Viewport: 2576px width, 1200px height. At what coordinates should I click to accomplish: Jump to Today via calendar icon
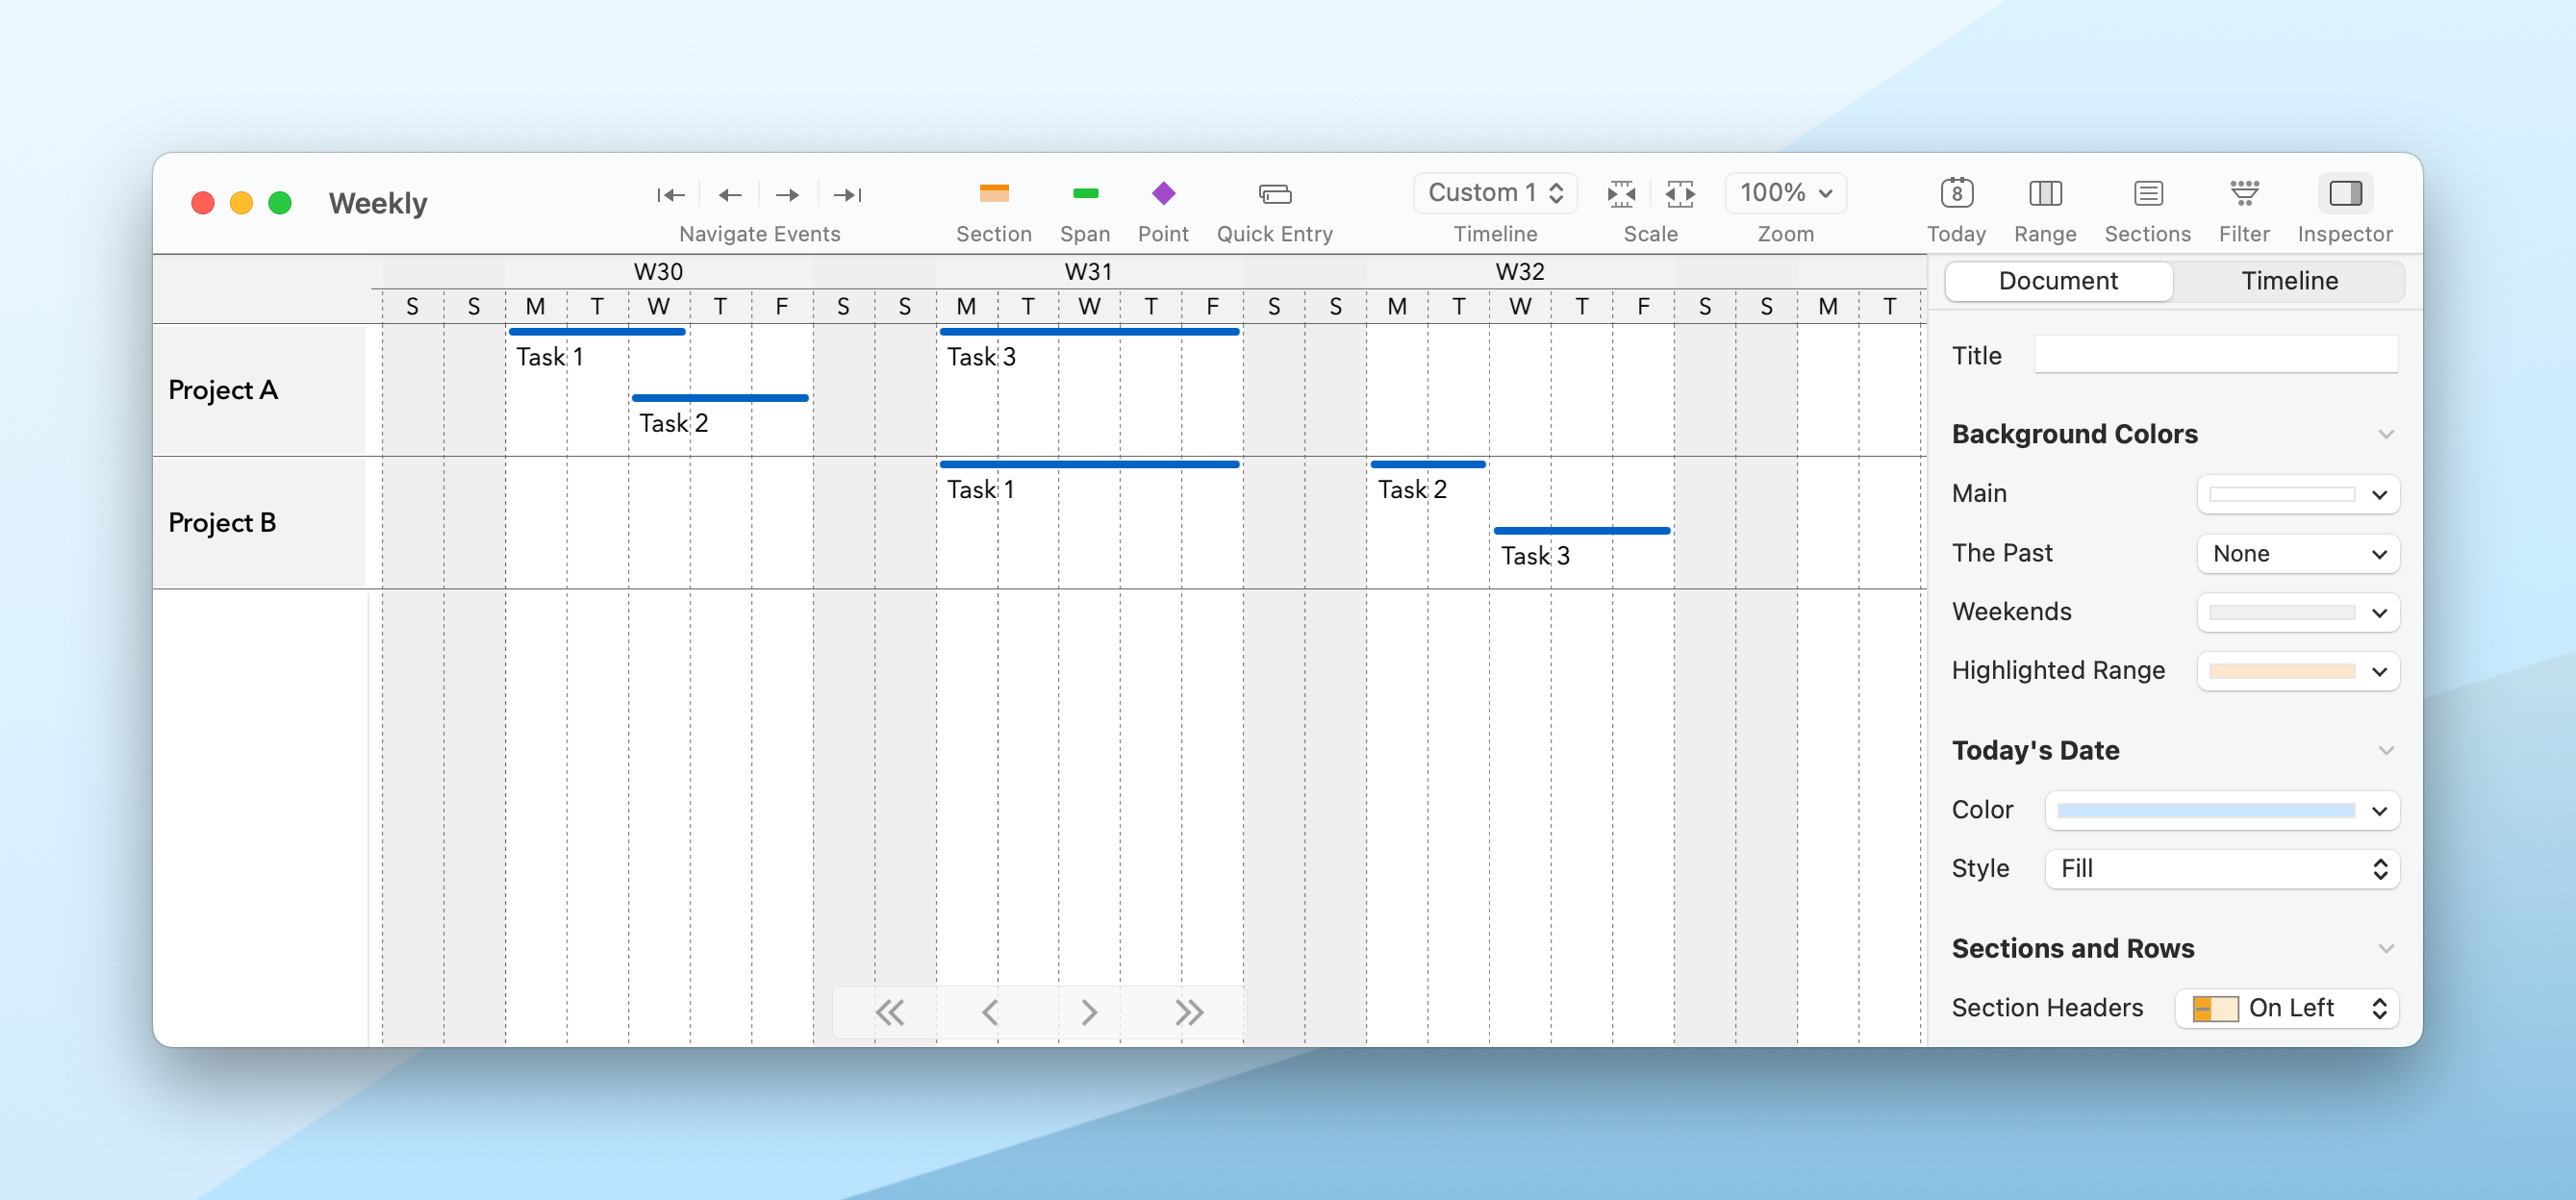1955,193
